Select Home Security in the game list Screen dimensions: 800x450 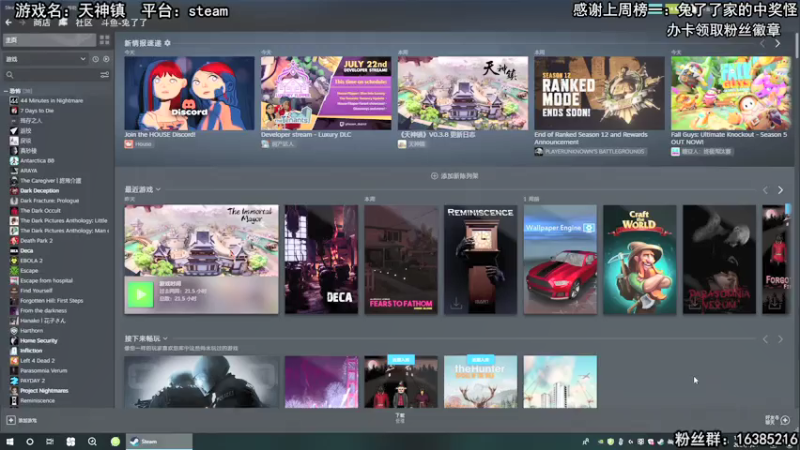pos(38,341)
